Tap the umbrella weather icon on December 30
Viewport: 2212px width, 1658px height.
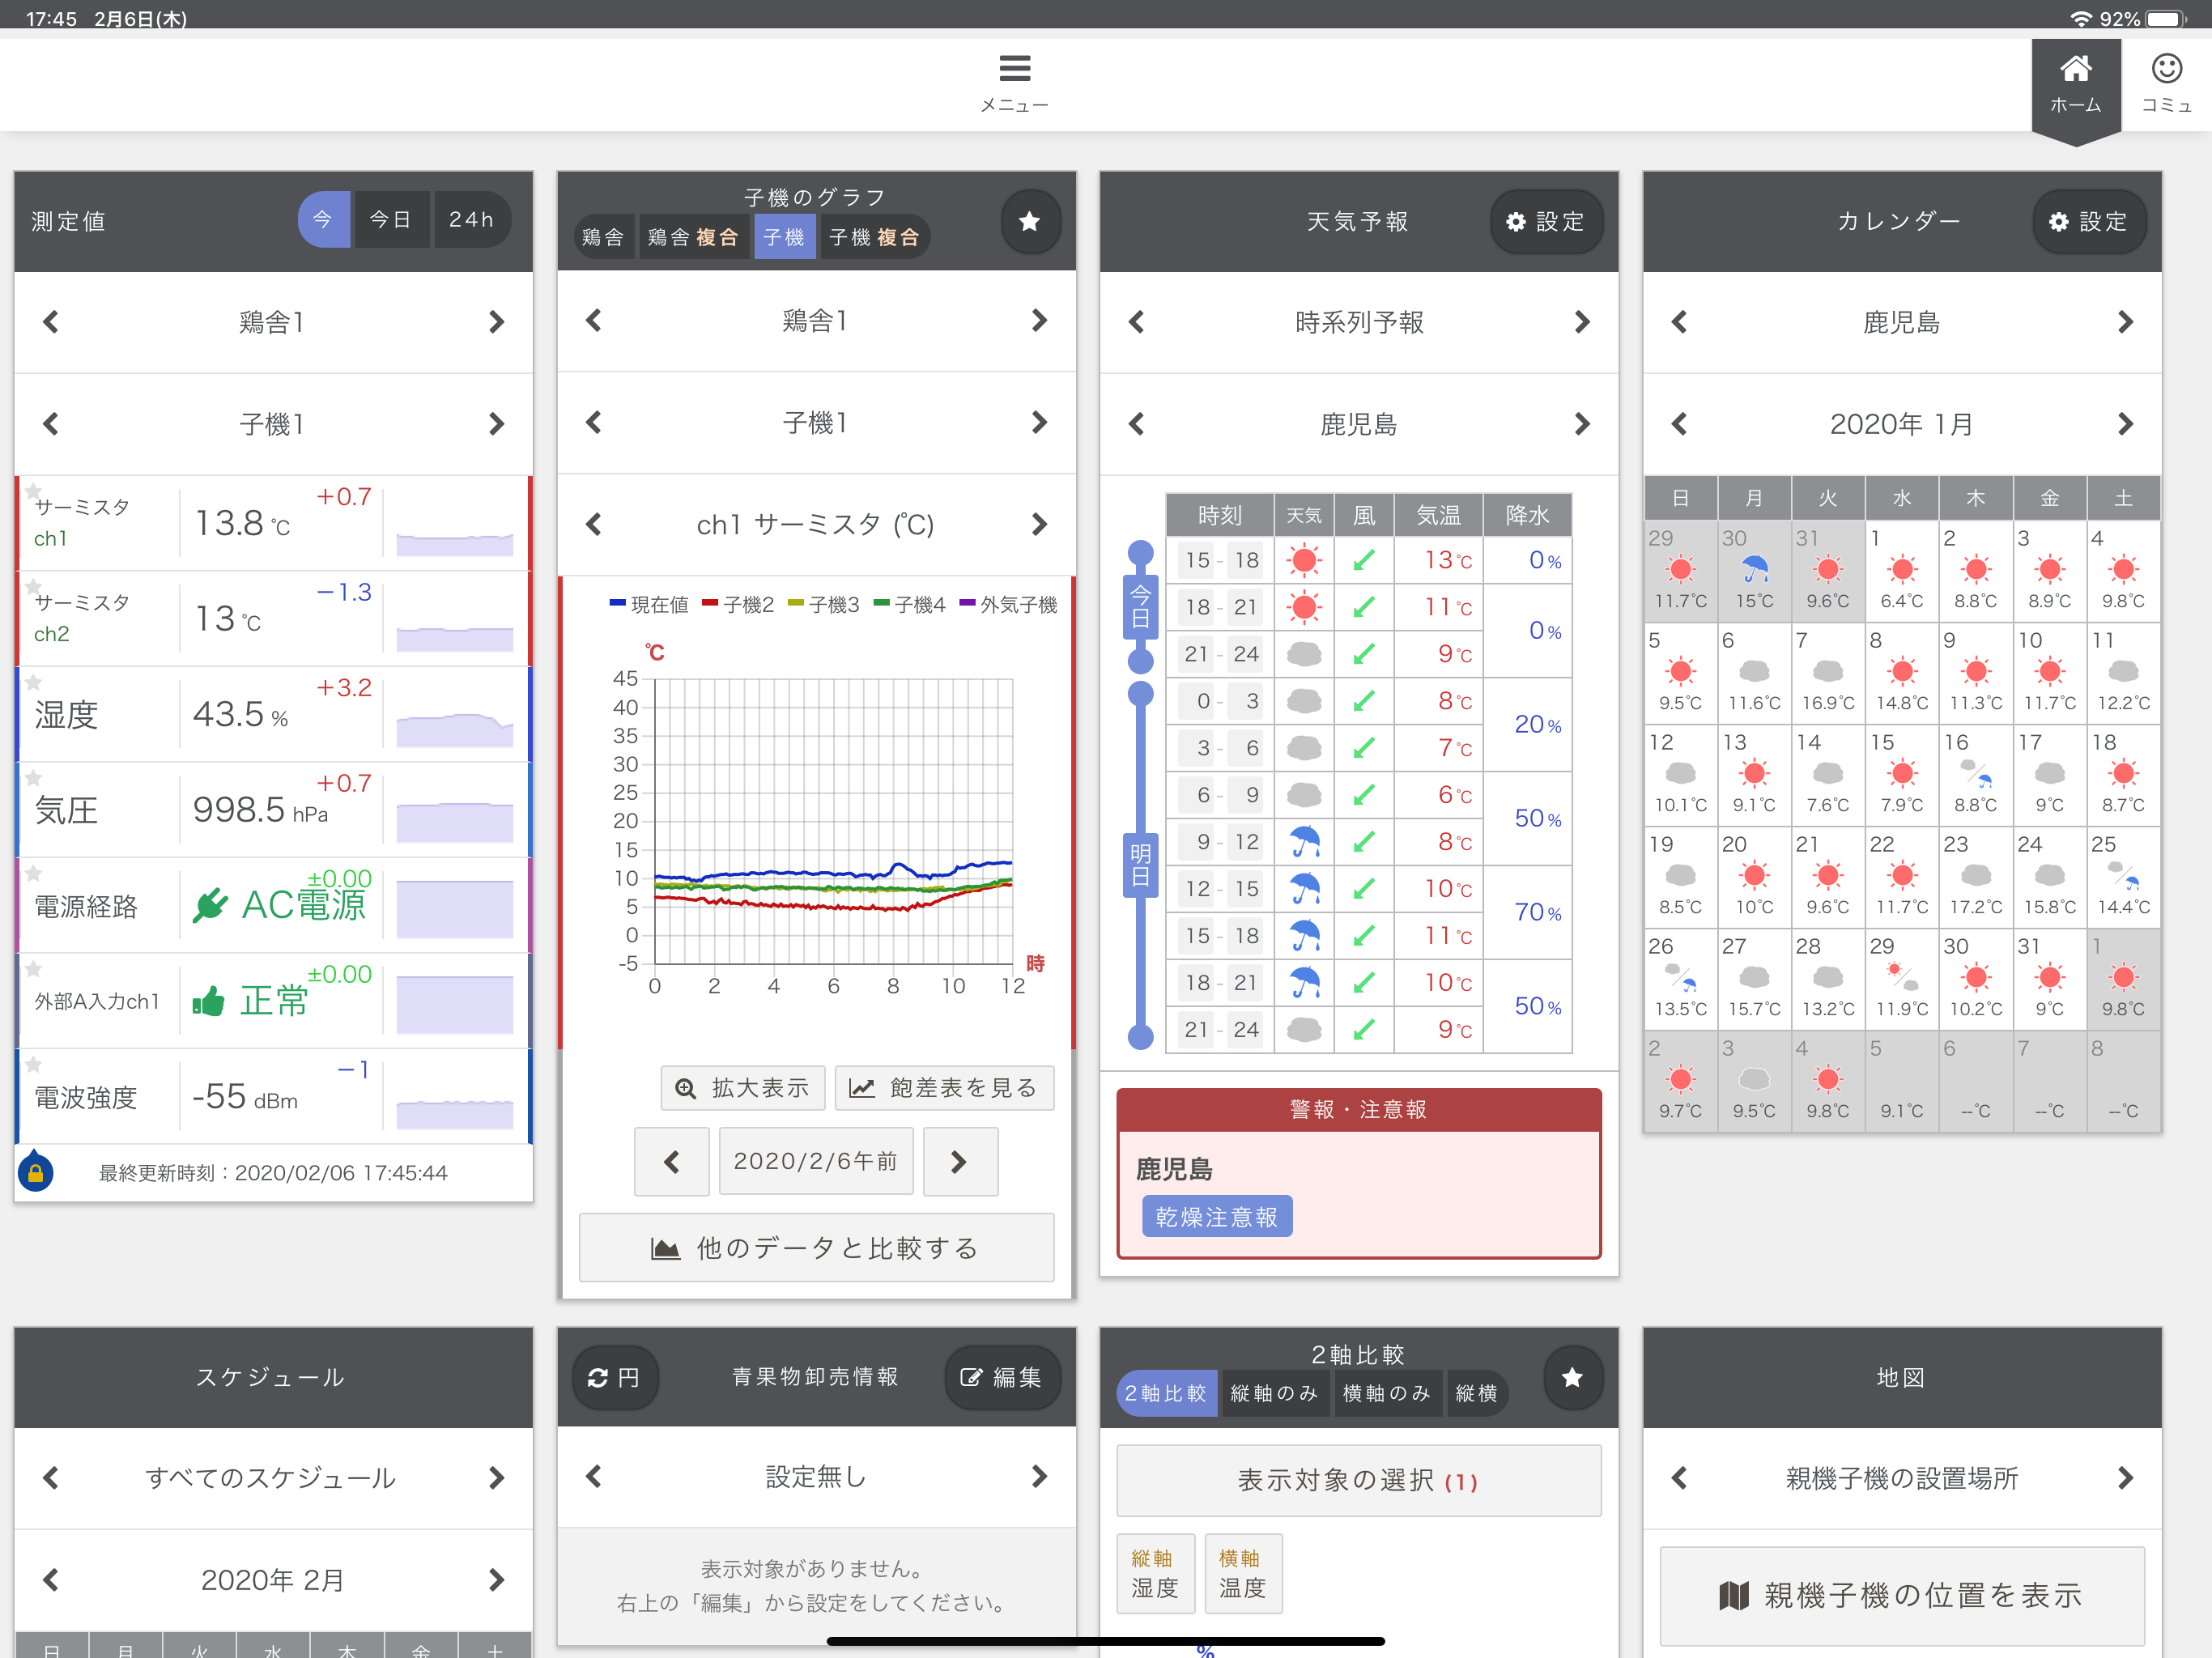1754,569
